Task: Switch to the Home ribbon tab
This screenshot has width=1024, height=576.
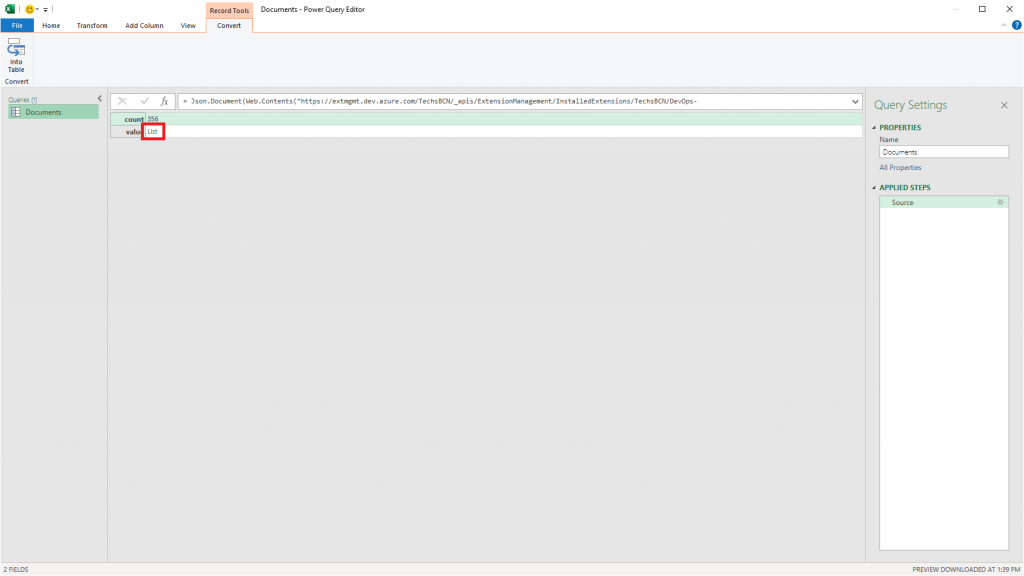Action: tap(50, 25)
